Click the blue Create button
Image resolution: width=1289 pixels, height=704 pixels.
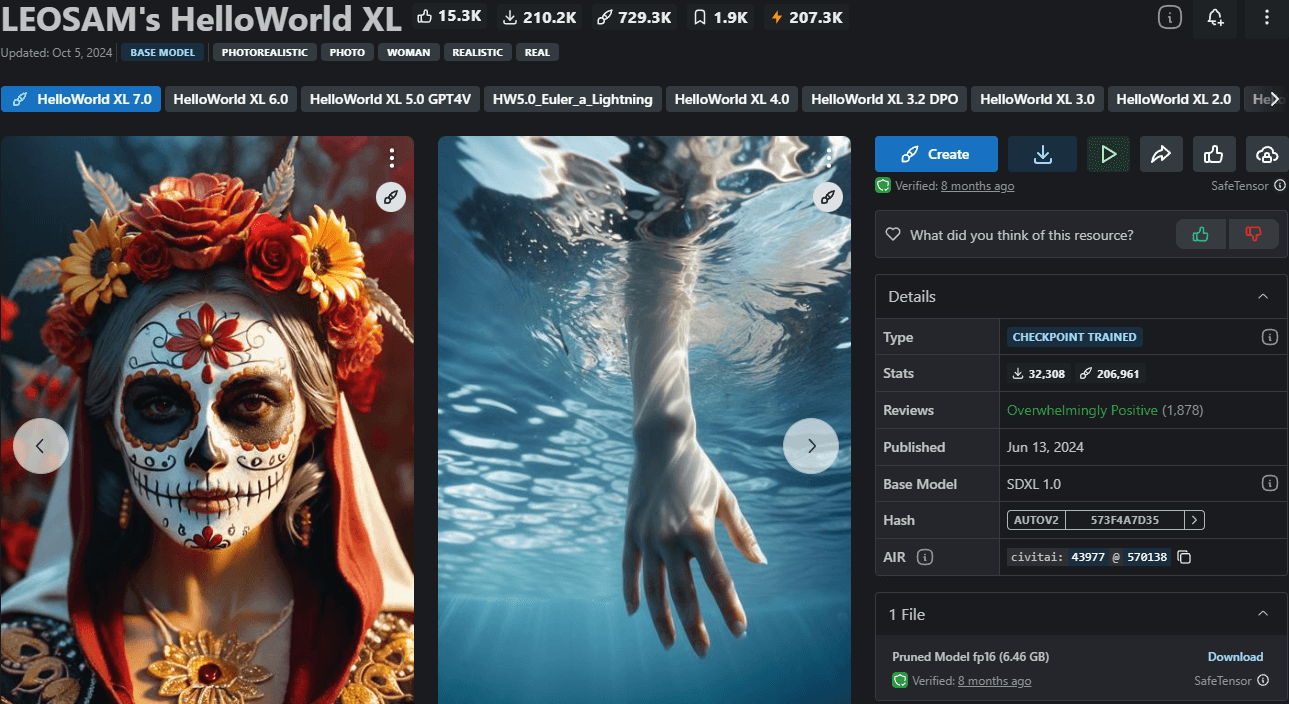936,154
